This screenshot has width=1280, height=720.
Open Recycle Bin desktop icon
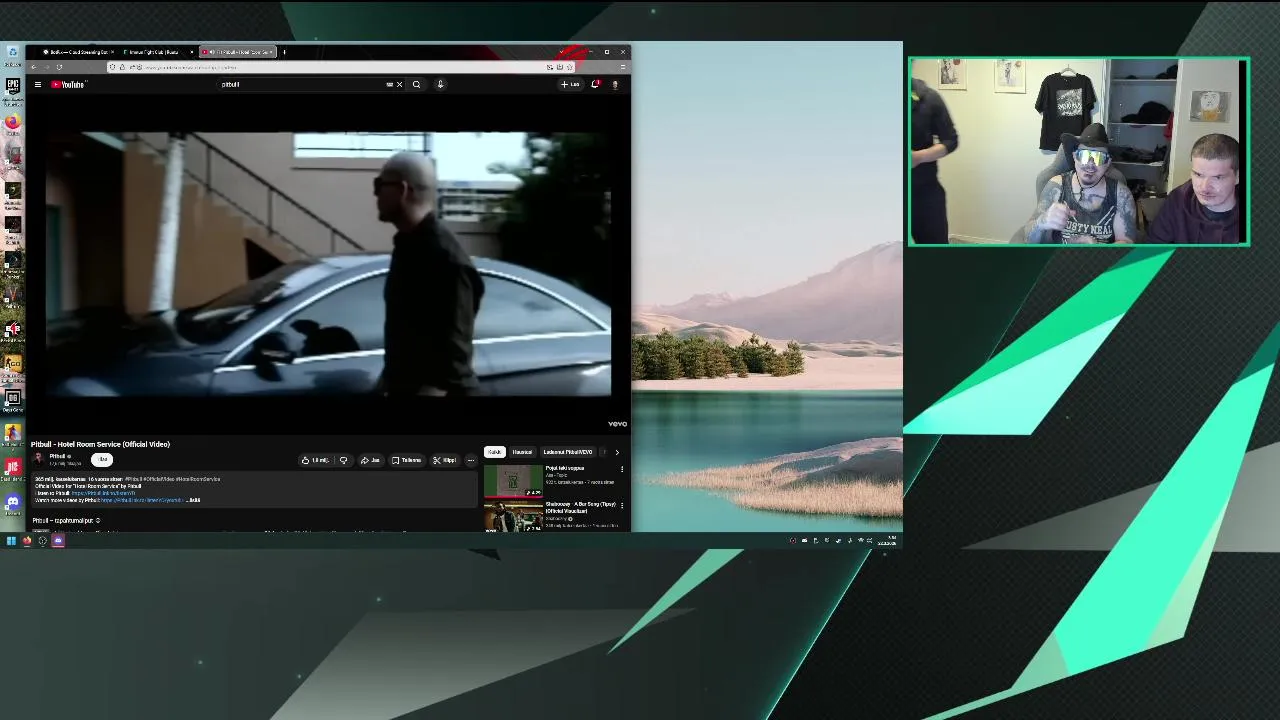click(12, 55)
